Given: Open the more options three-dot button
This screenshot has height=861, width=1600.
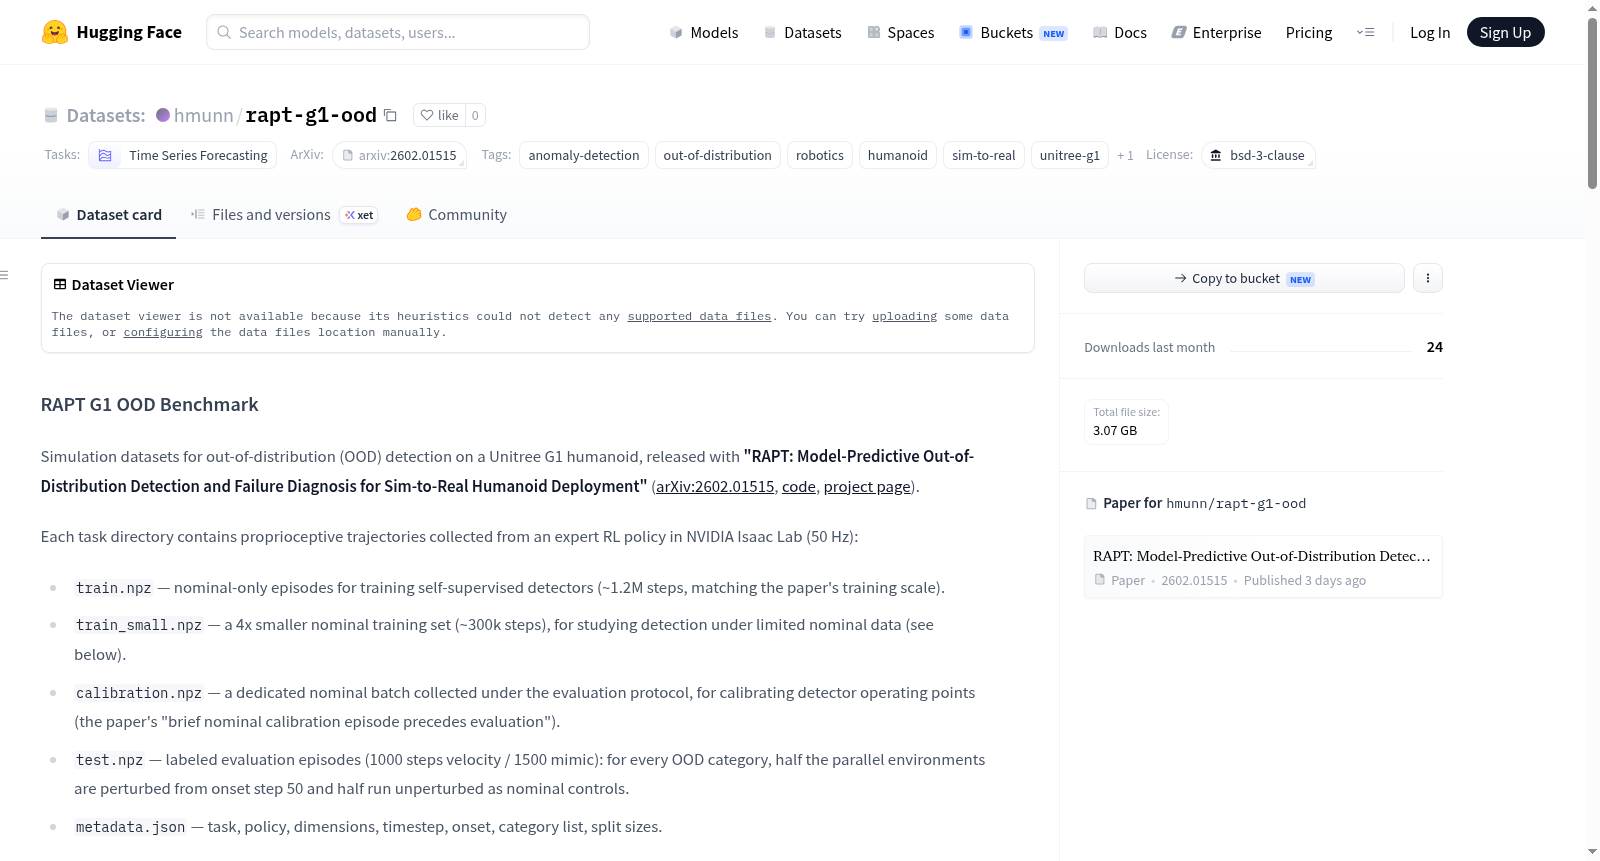Looking at the screenshot, I should [1428, 278].
